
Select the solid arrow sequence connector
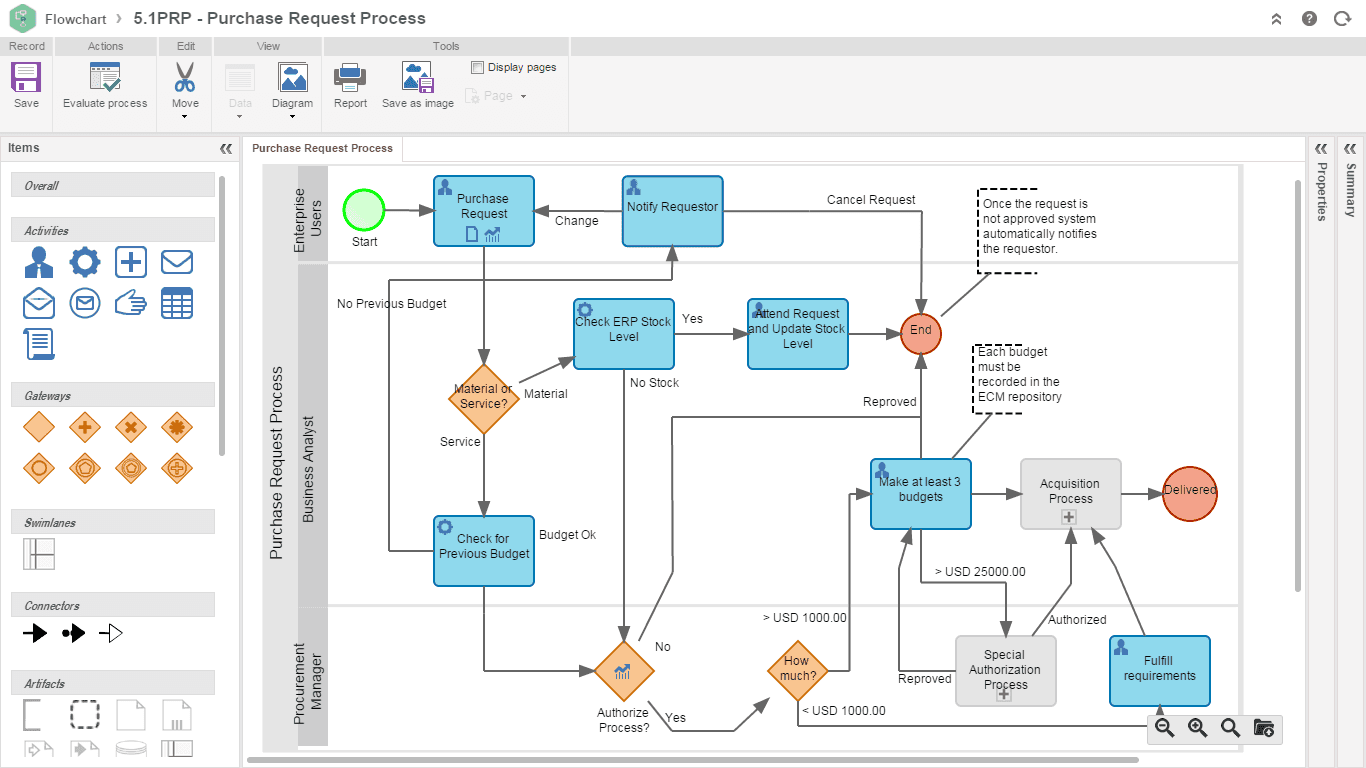click(35, 633)
